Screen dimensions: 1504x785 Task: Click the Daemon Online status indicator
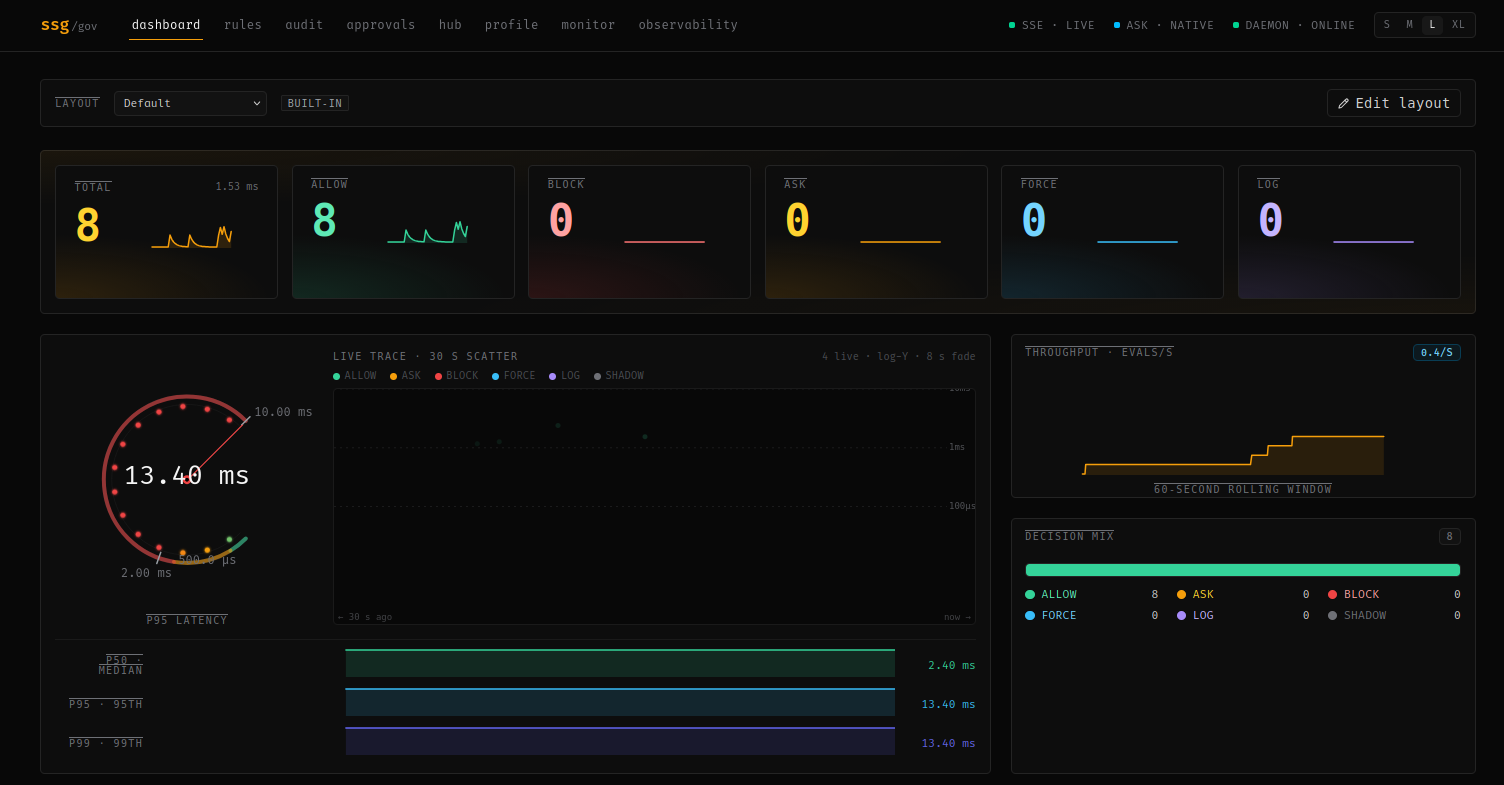[x=1293, y=25]
